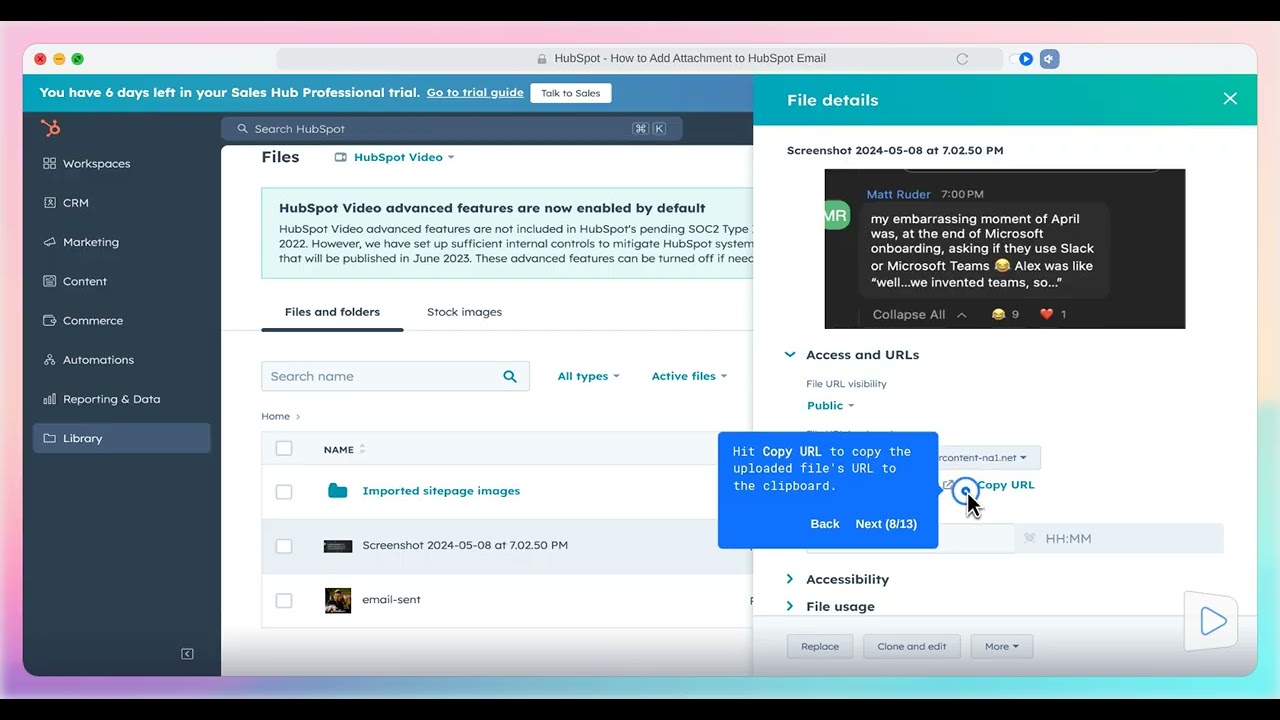The height and width of the screenshot is (720, 1280).
Task: Click the lock icon in address bar
Action: 542,59
